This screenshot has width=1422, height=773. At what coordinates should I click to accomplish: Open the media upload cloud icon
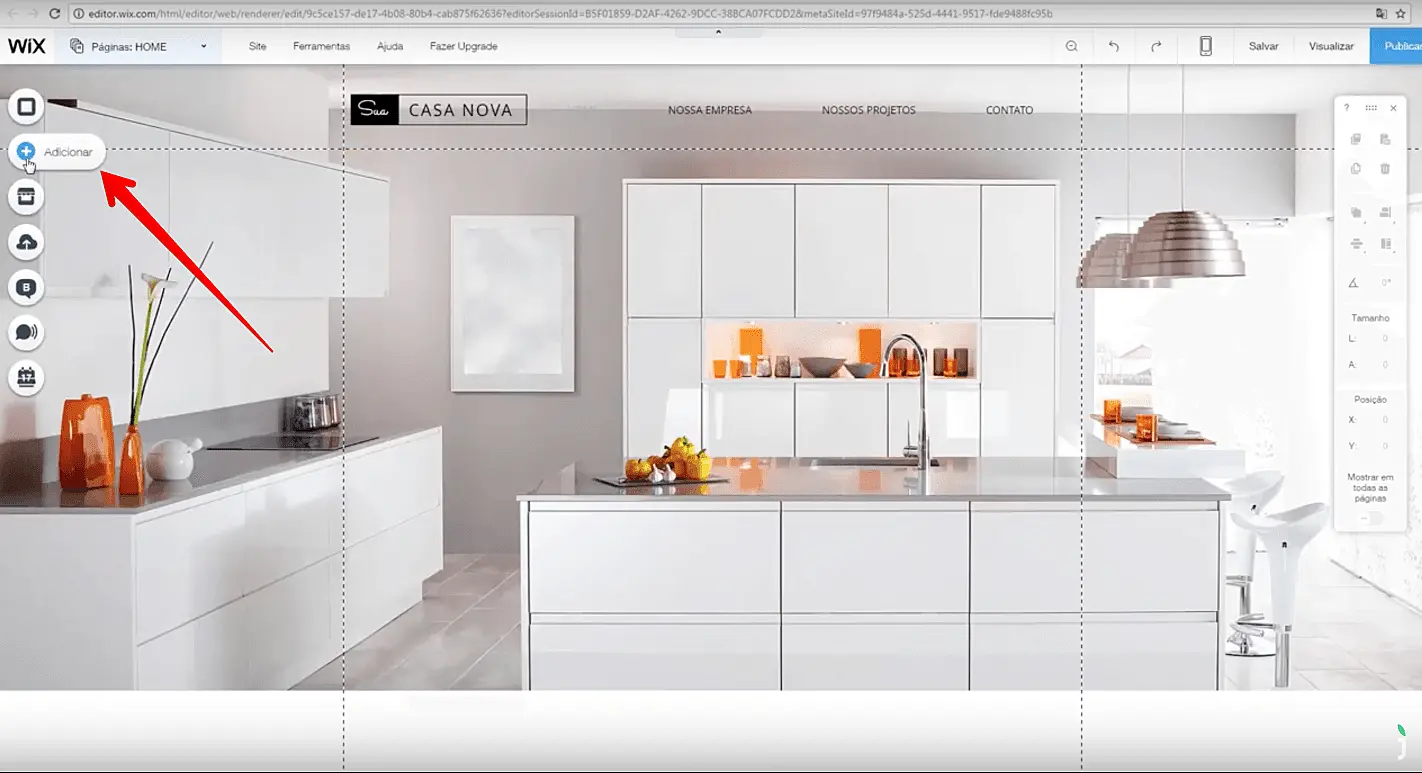(x=26, y=242)
